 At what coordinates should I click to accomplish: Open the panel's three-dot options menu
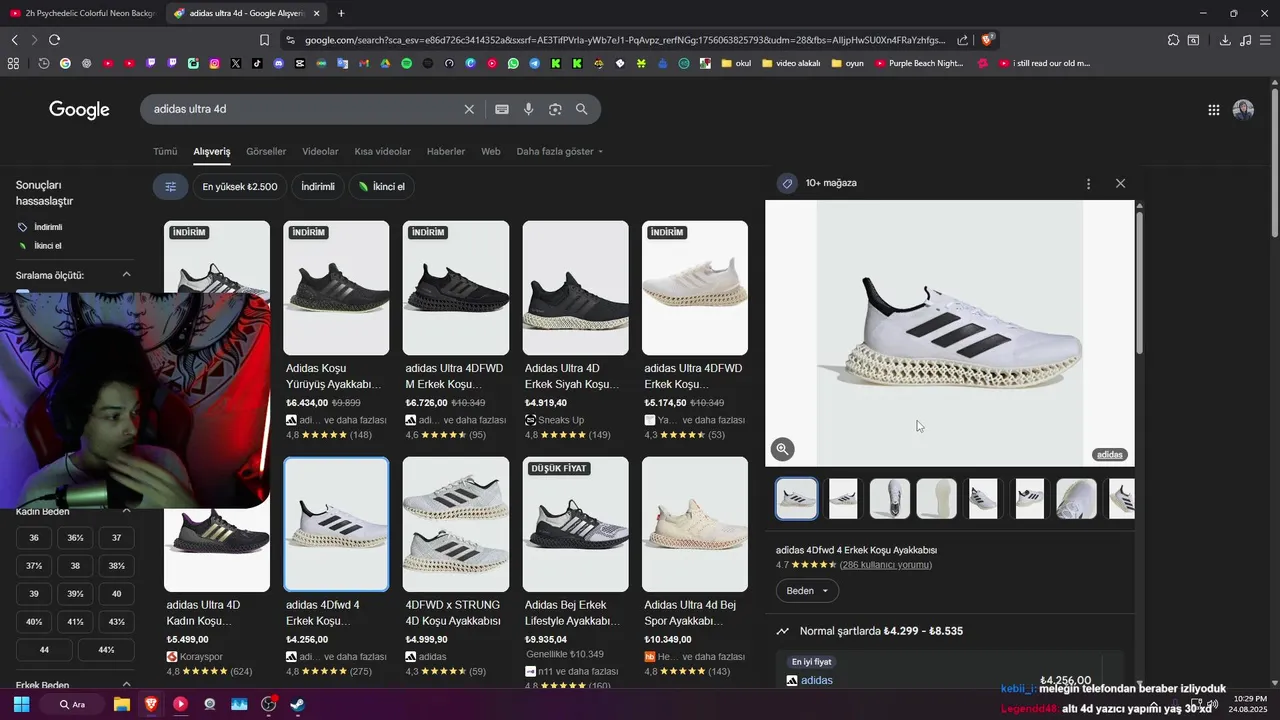click(1088, 184)
